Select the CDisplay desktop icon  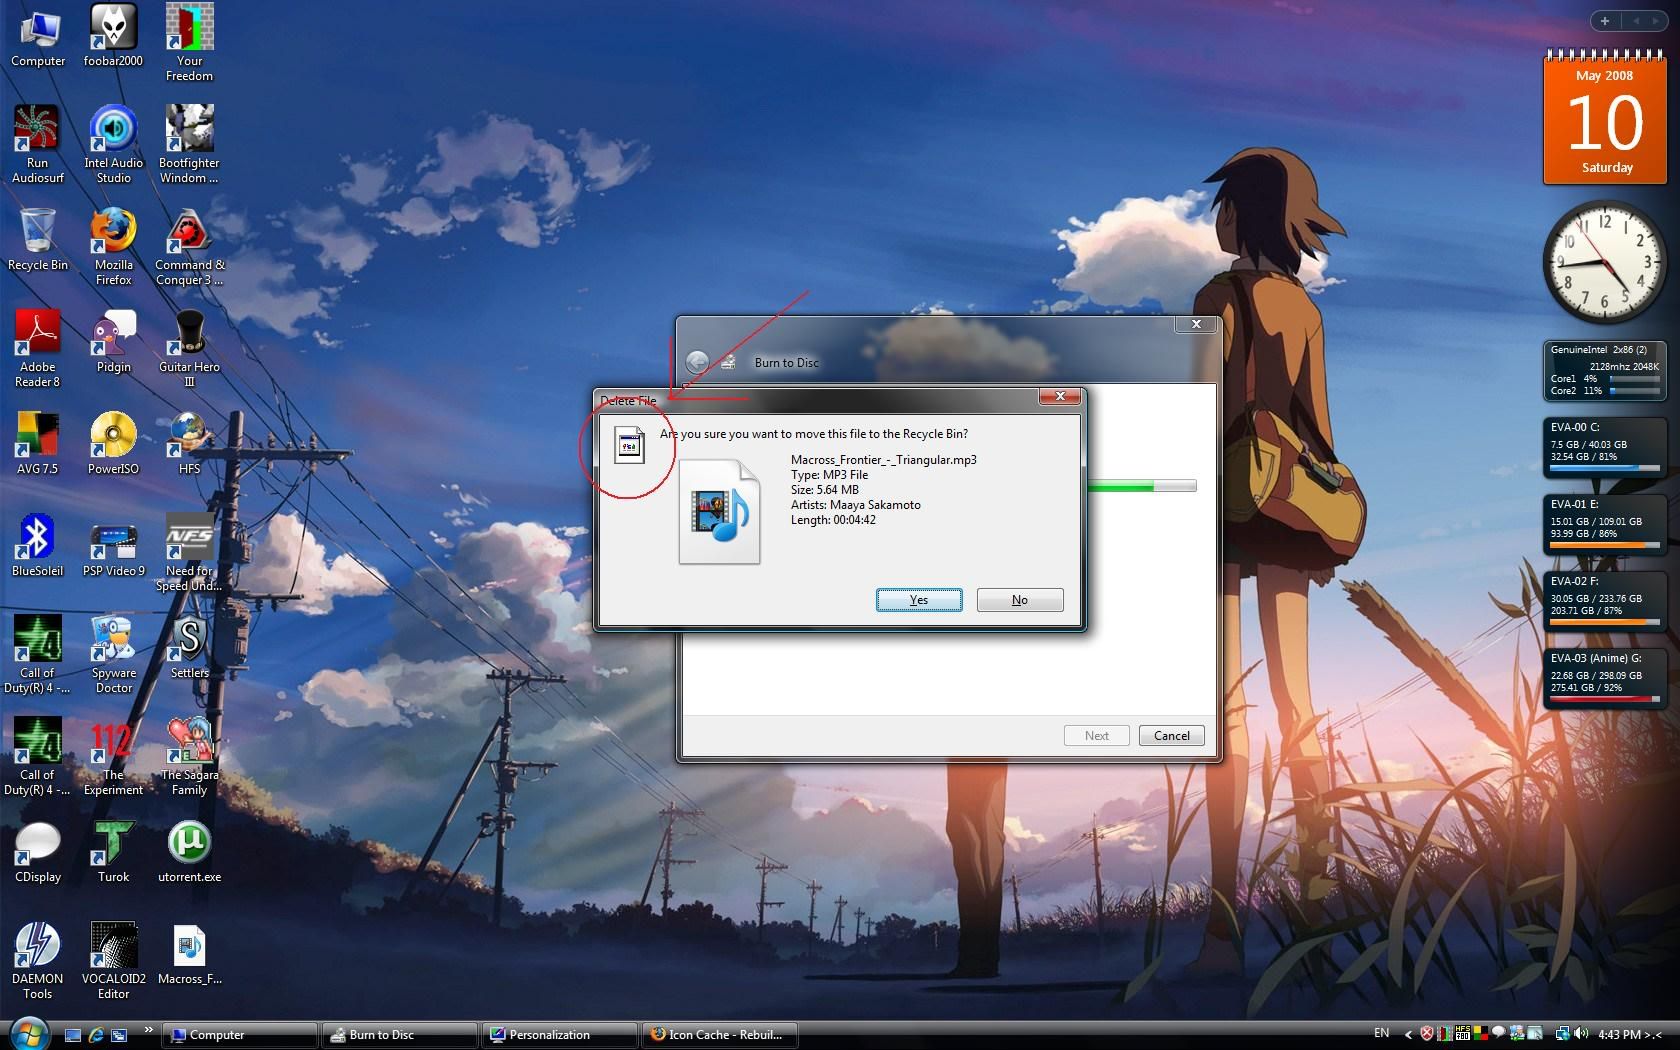(x=37, y=852)
